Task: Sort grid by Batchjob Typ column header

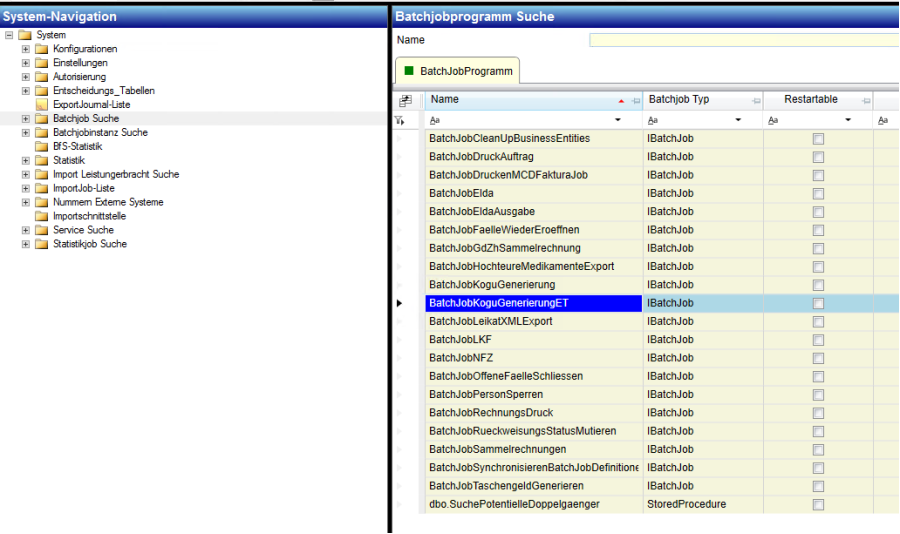Action: (x=690, y=100)
